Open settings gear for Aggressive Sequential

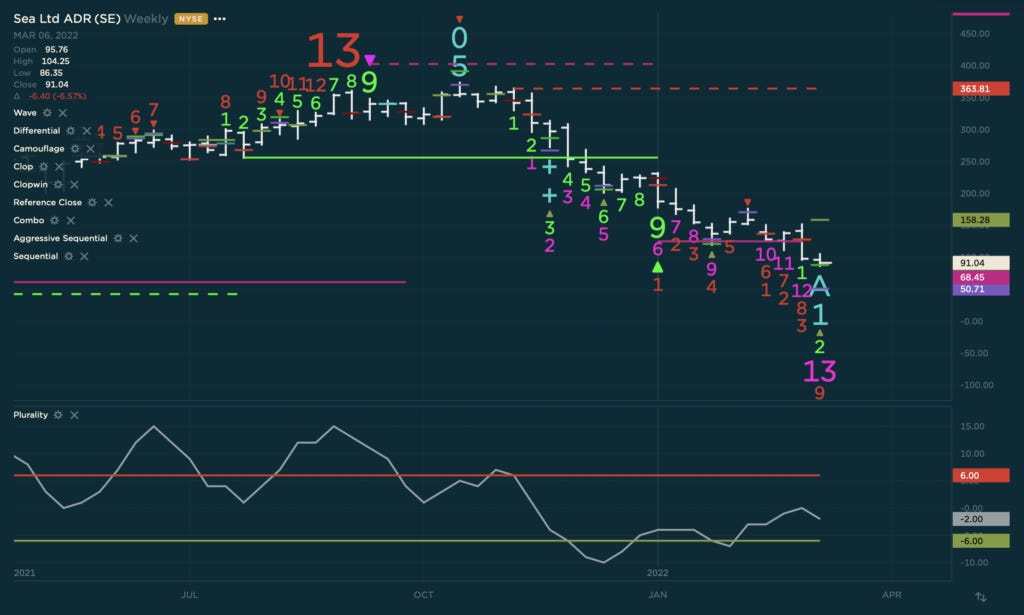tap(118, 238)
